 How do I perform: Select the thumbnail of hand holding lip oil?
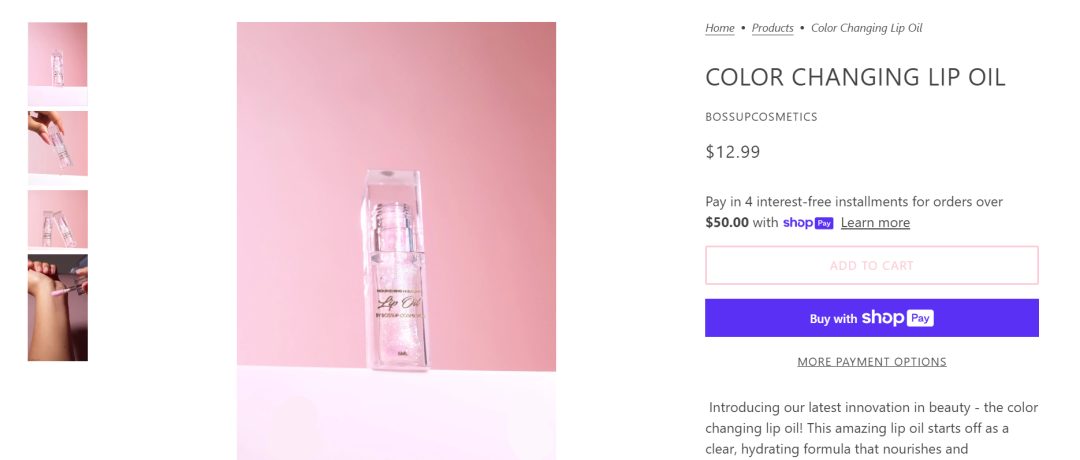[x=57, y=144]
